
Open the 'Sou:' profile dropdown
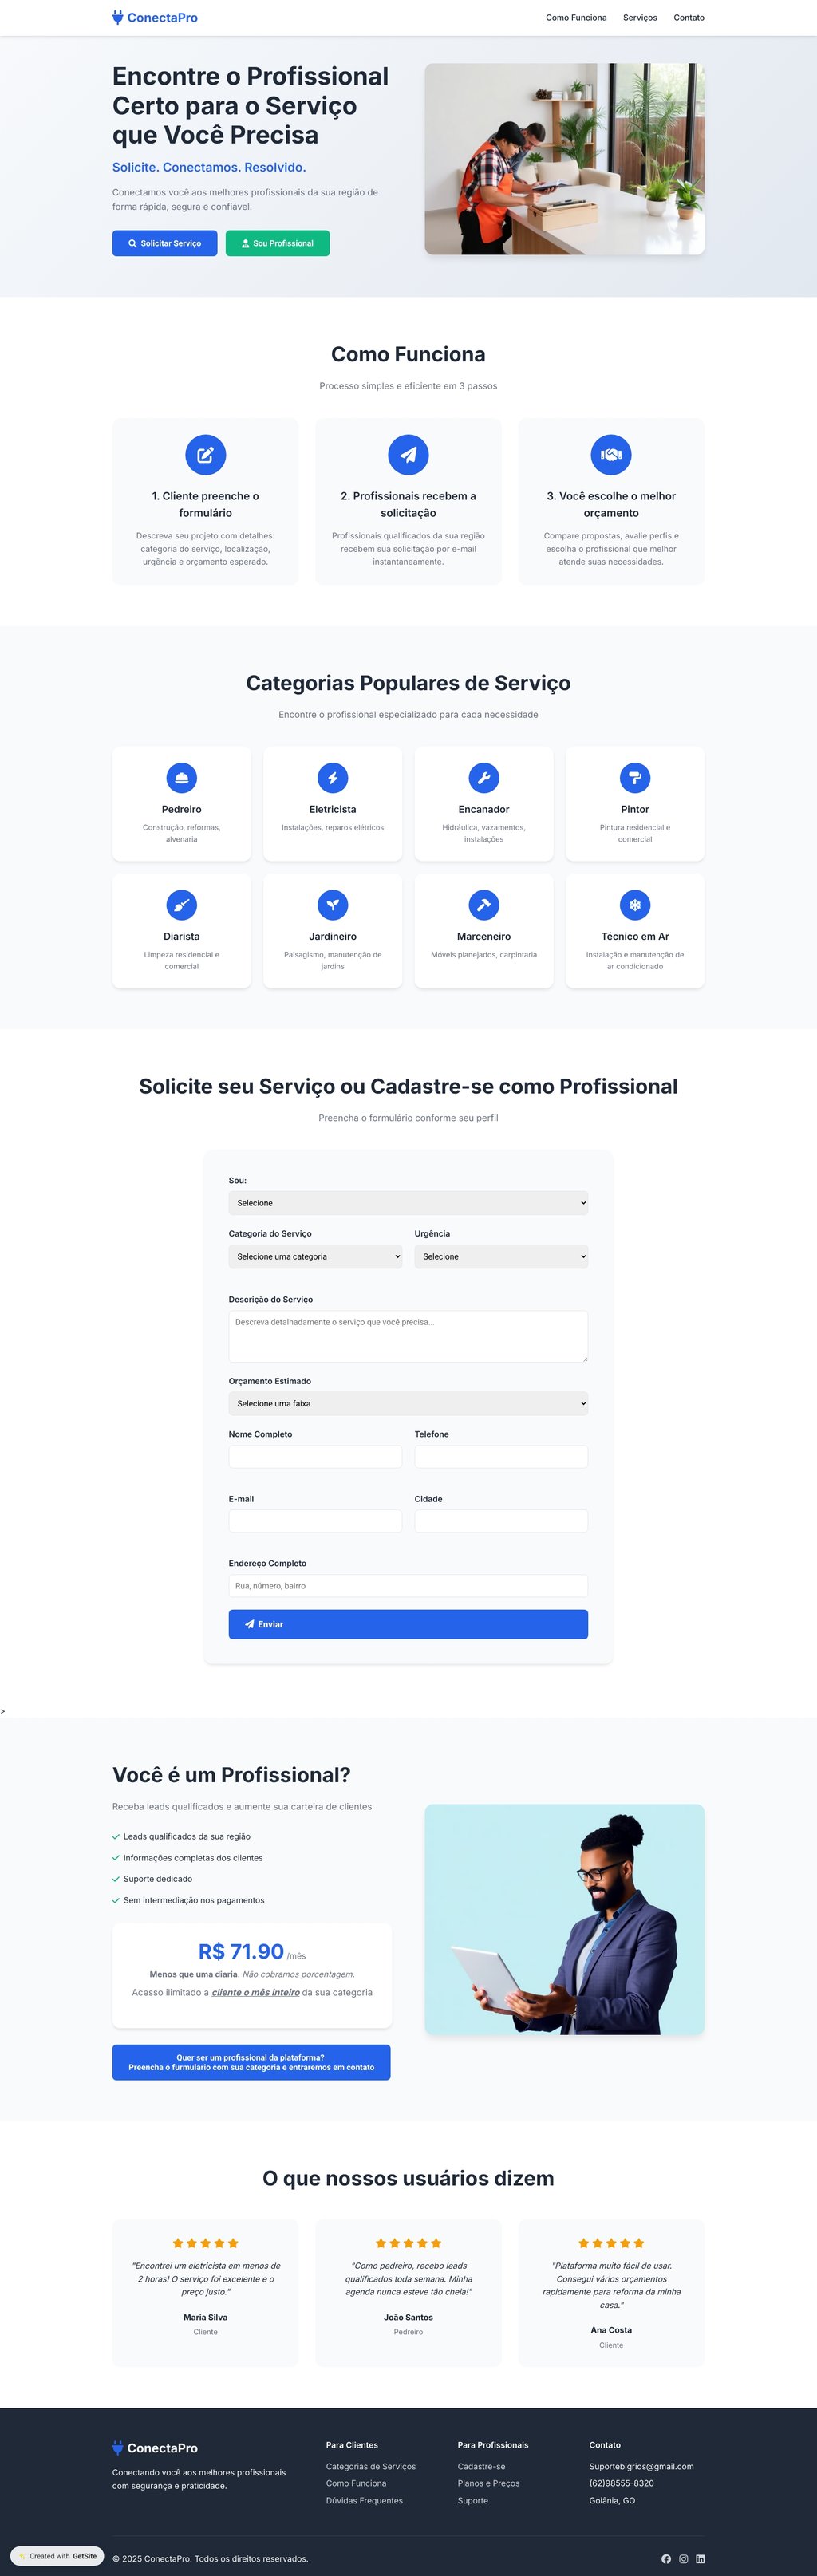click(x=408, y=1202)
